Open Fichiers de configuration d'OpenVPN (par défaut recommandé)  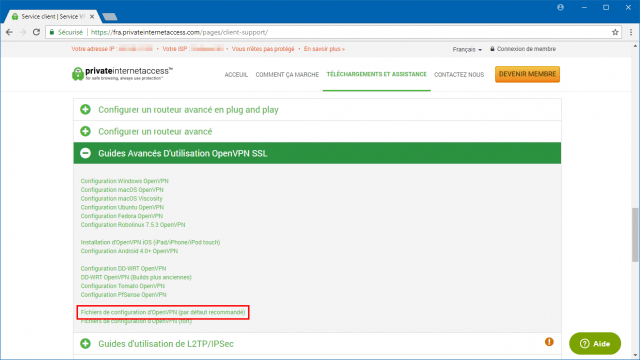163,312
